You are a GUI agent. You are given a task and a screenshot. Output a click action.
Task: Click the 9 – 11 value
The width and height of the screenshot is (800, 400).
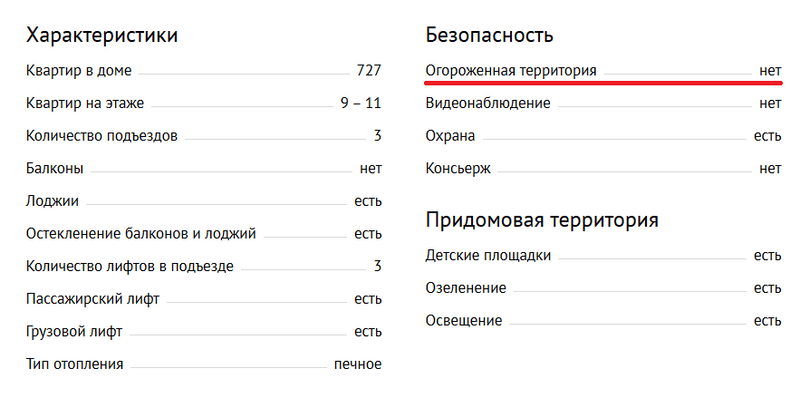point(360,103)
